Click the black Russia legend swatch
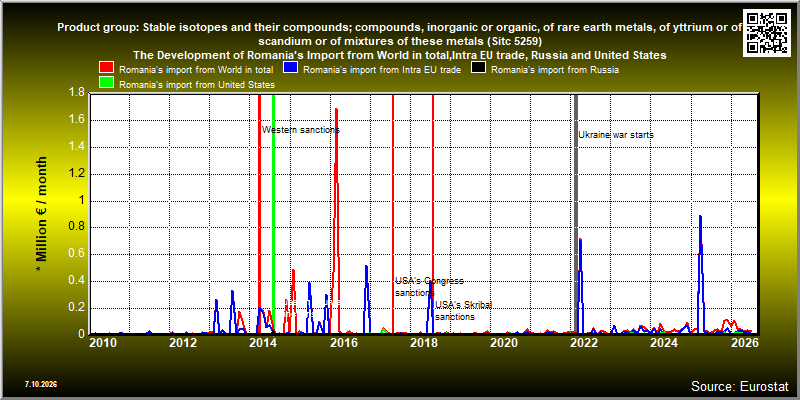This screenshot has width=800, height=400. [x=478, y=69]
